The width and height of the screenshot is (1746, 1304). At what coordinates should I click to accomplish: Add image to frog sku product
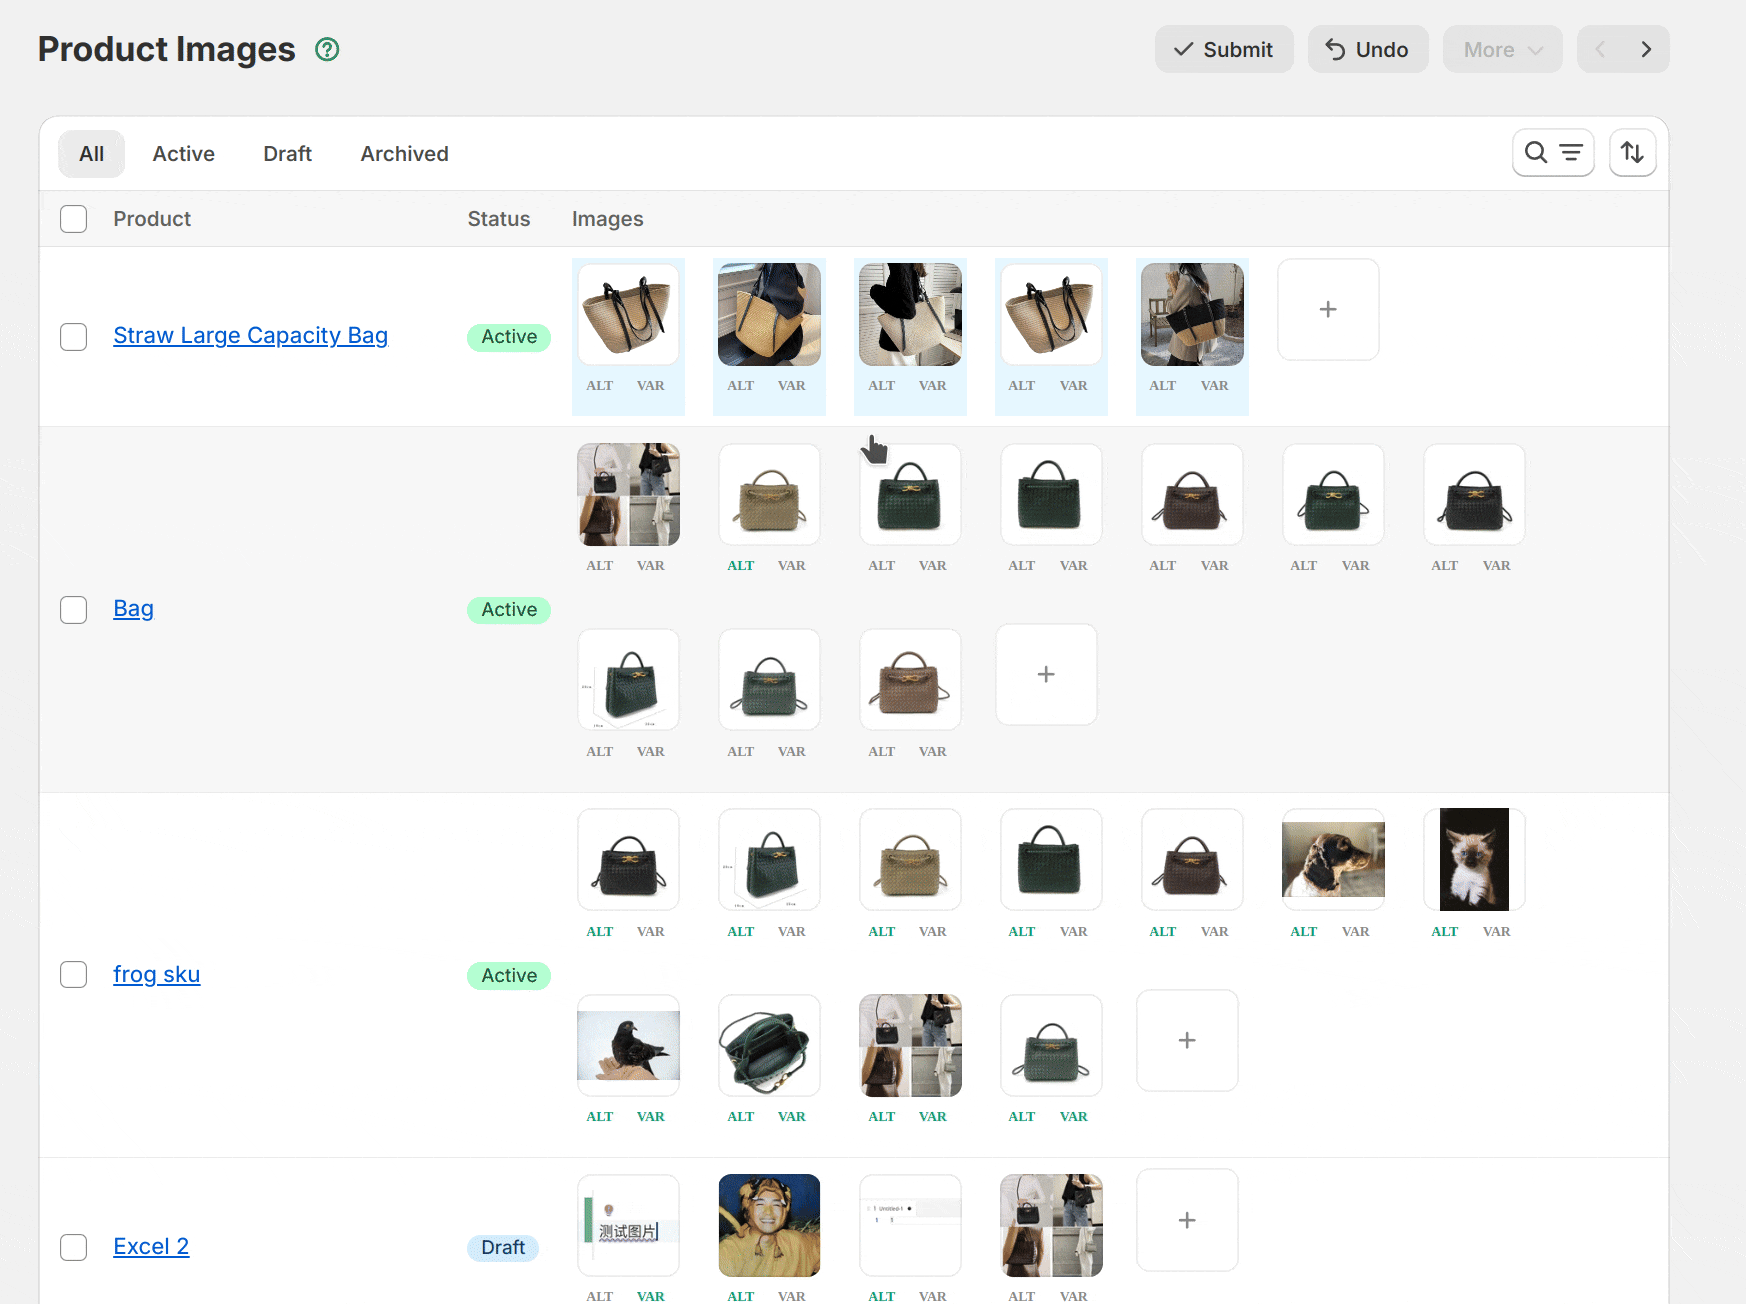pyautogui.click(x=1187, y=1041)
